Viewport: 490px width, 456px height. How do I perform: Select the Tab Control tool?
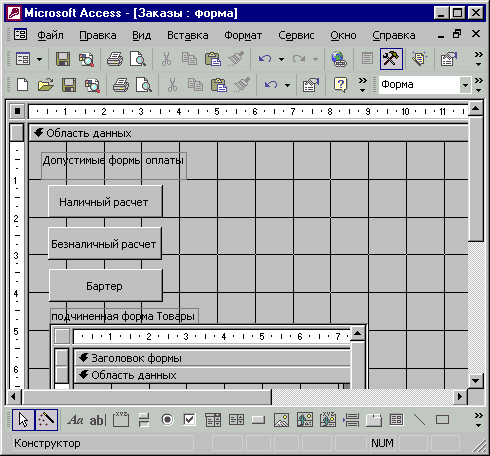[x=374, y=420]
